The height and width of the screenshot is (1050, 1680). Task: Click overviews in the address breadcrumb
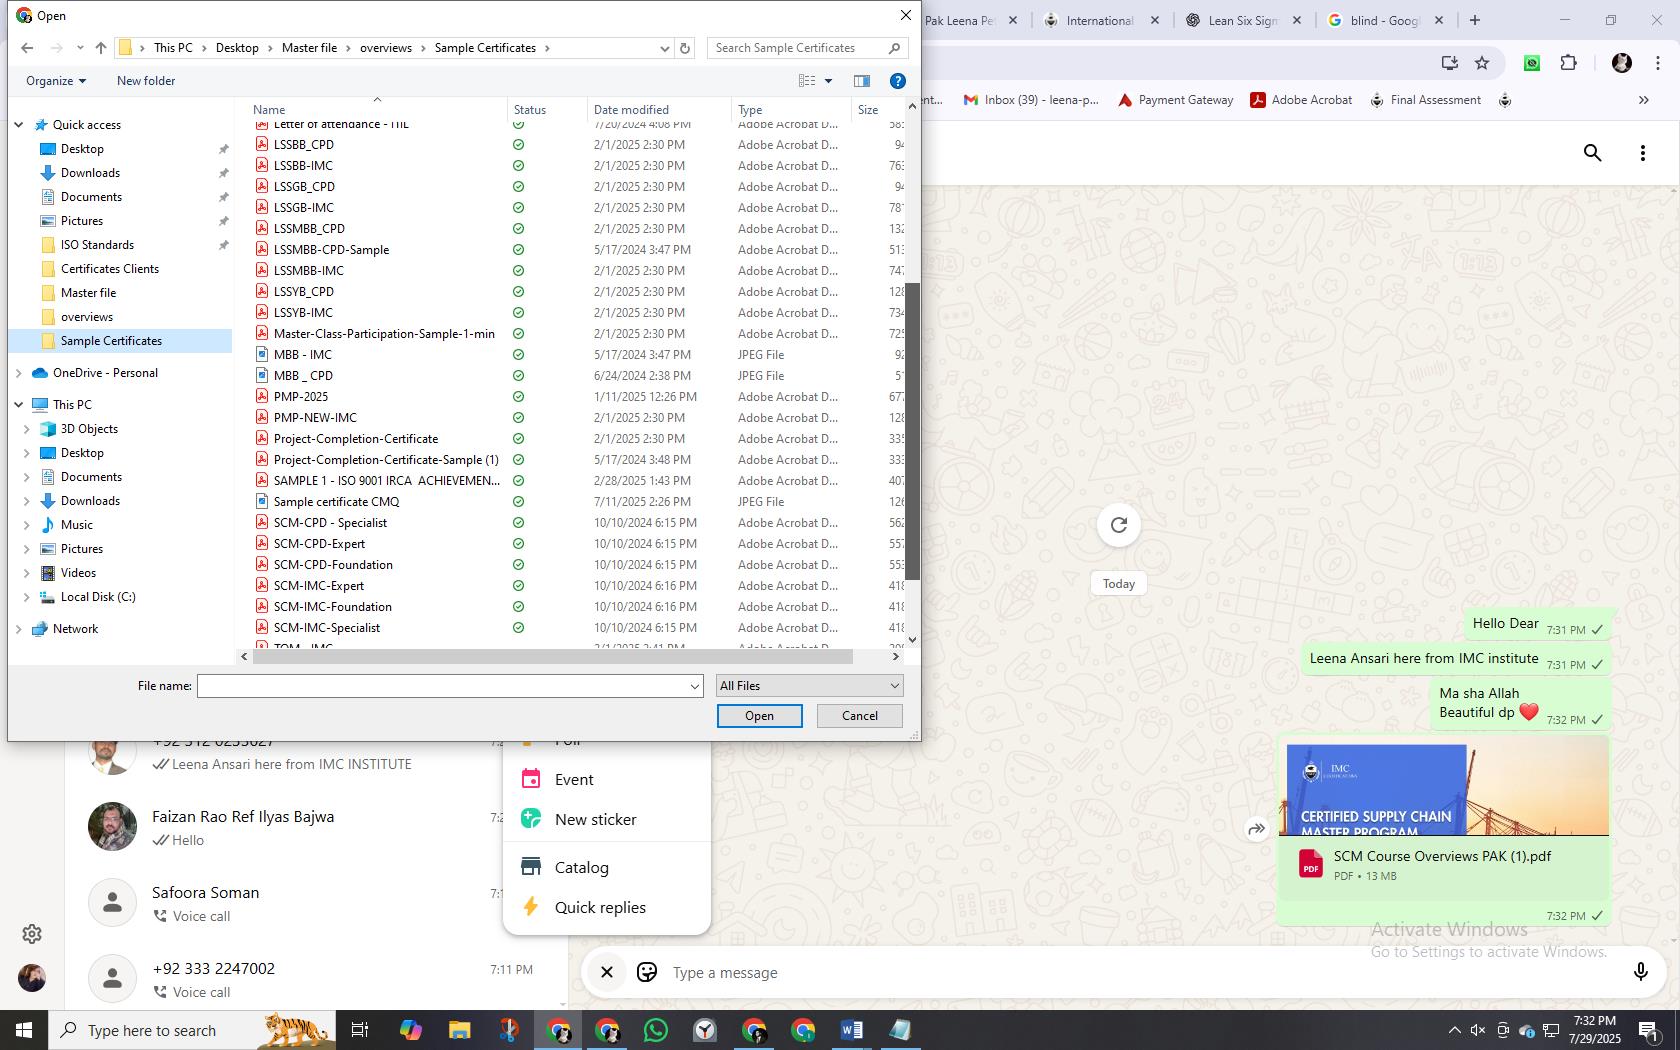(386, 48)
